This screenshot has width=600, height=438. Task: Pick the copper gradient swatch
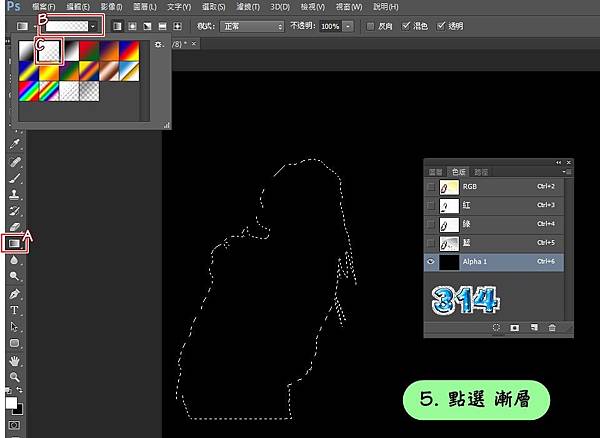tap(109, 71)
